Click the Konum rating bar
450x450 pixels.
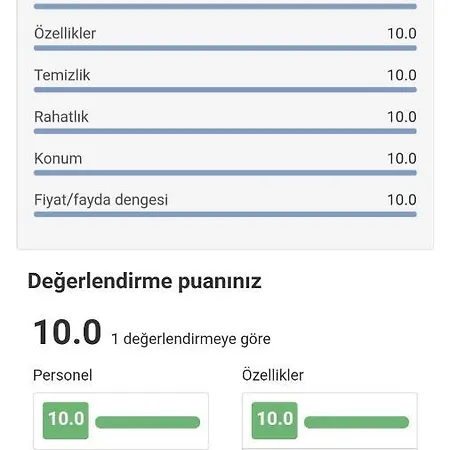tap(225, 173)
